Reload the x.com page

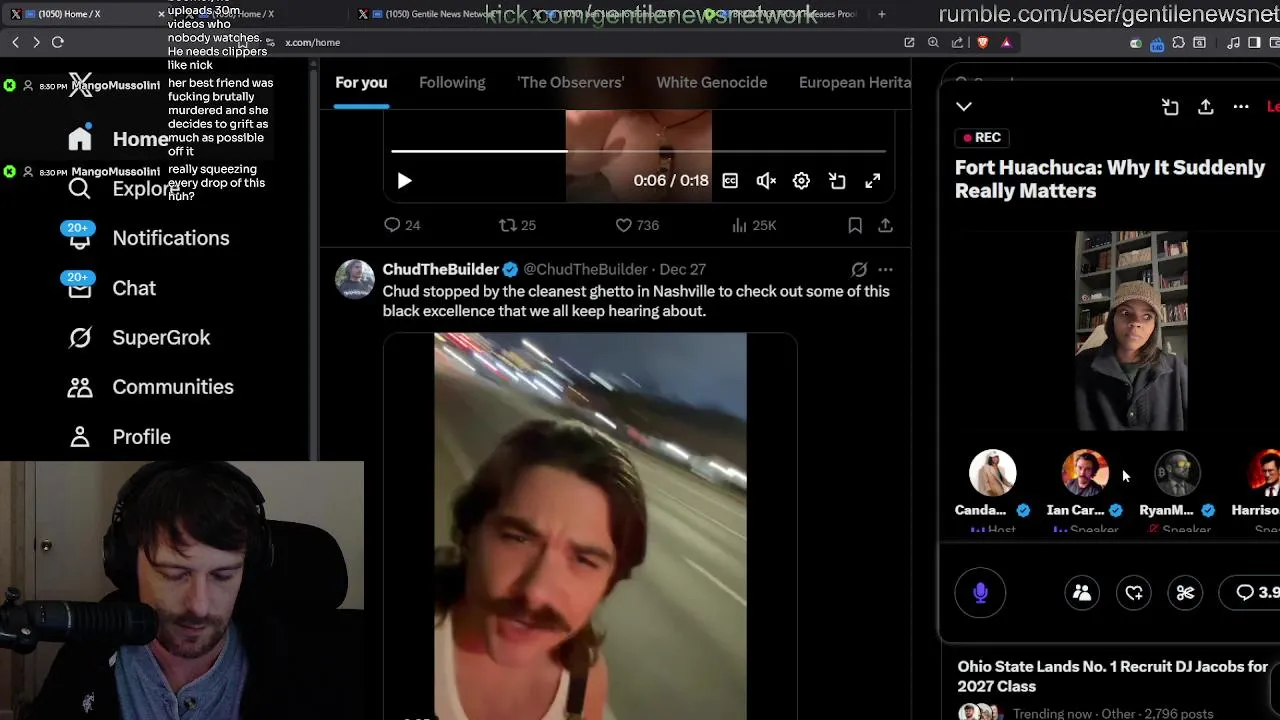tap(58, 42)
